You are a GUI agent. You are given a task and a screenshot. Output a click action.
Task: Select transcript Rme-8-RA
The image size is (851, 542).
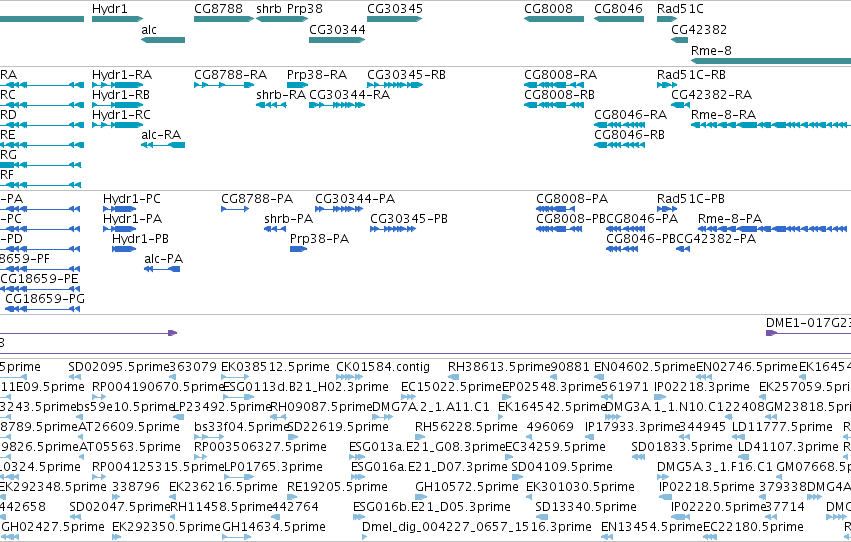771,125
